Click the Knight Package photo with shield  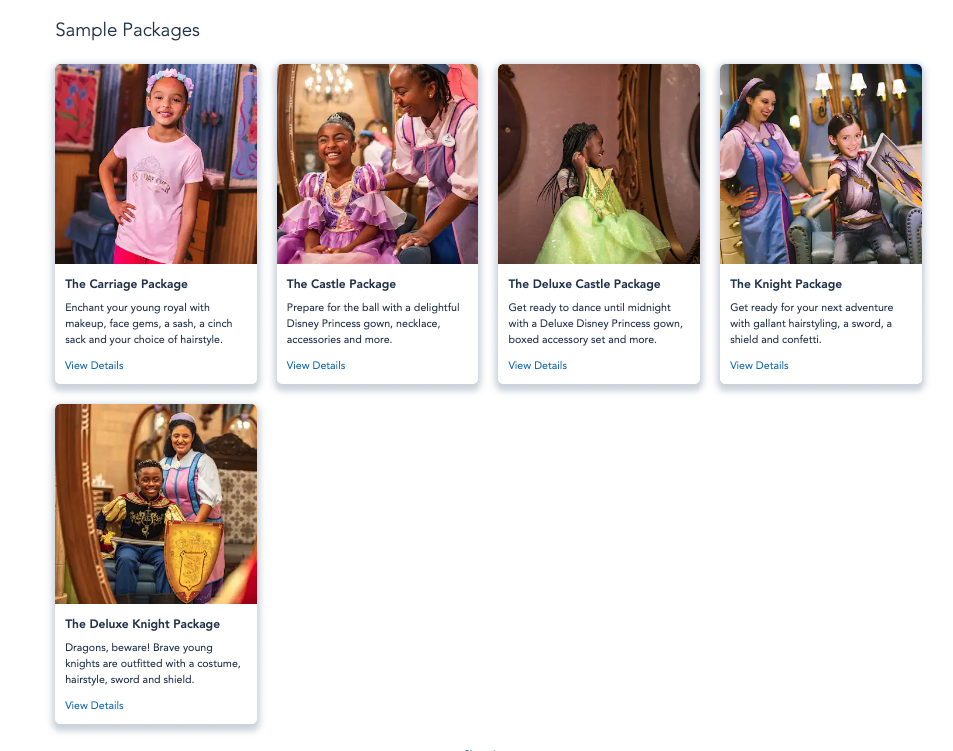[x=821, y=164]
